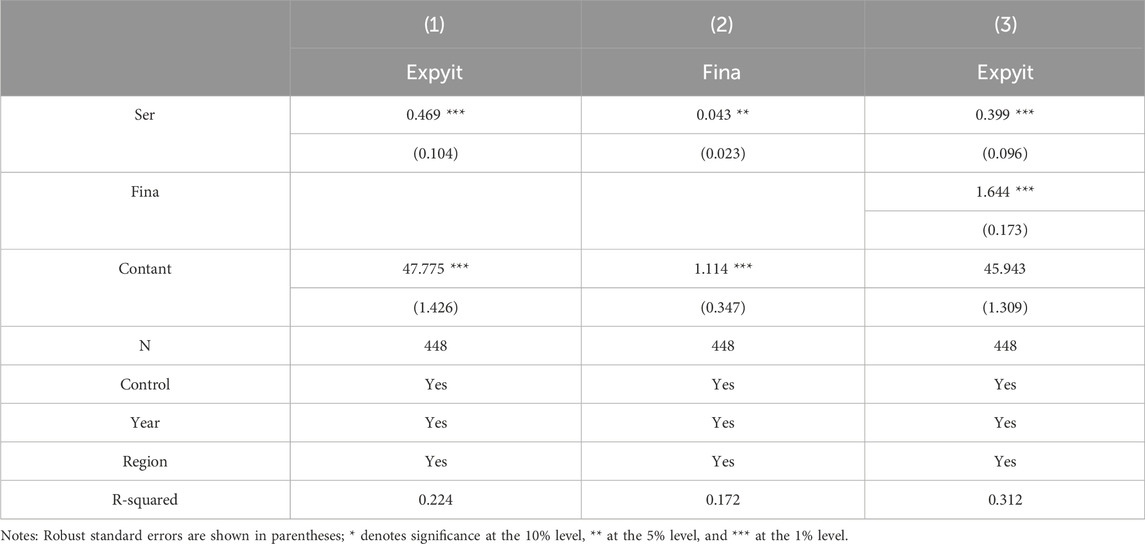Select the 0.469 *** coefficient cell
This screenshot has width=1145, height=544.
pyautogui.click(x=435, y=115)
